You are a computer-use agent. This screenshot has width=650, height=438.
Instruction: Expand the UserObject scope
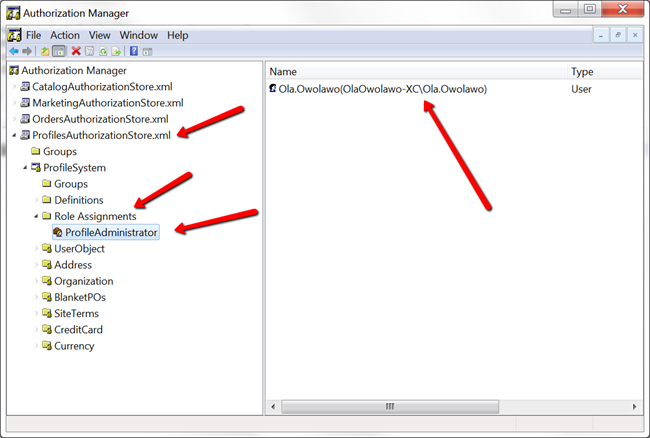point(36,248)
